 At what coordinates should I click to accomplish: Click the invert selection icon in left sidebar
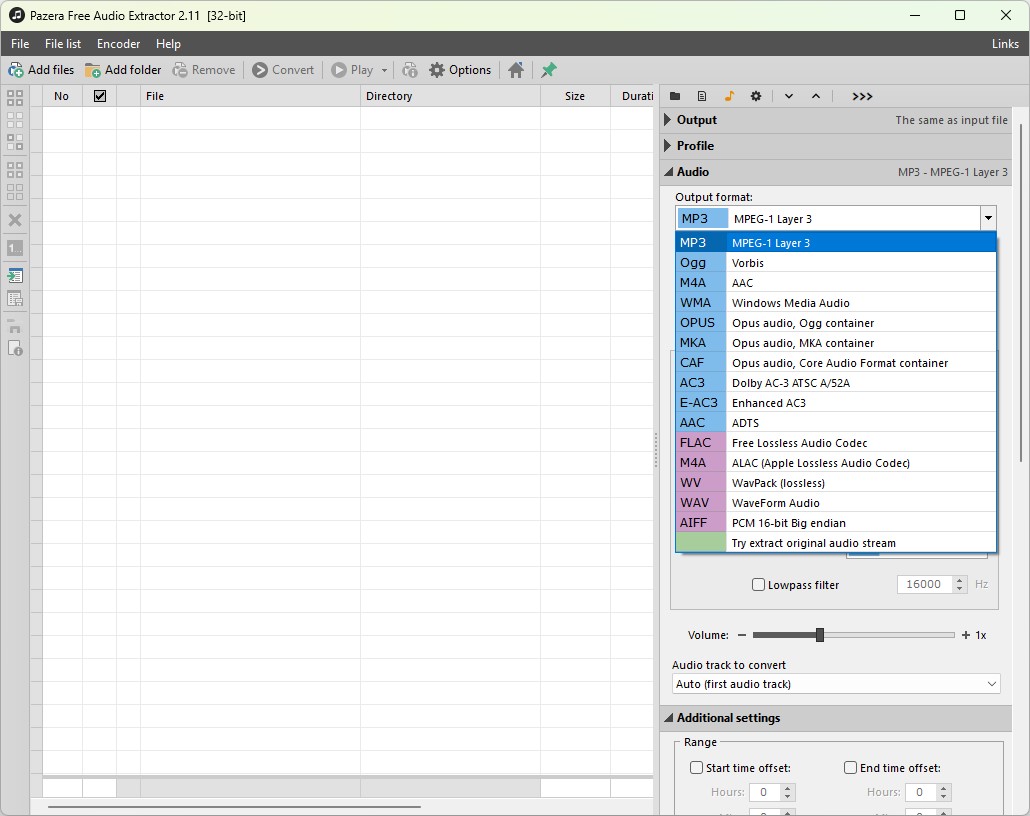tap(14, 142)
